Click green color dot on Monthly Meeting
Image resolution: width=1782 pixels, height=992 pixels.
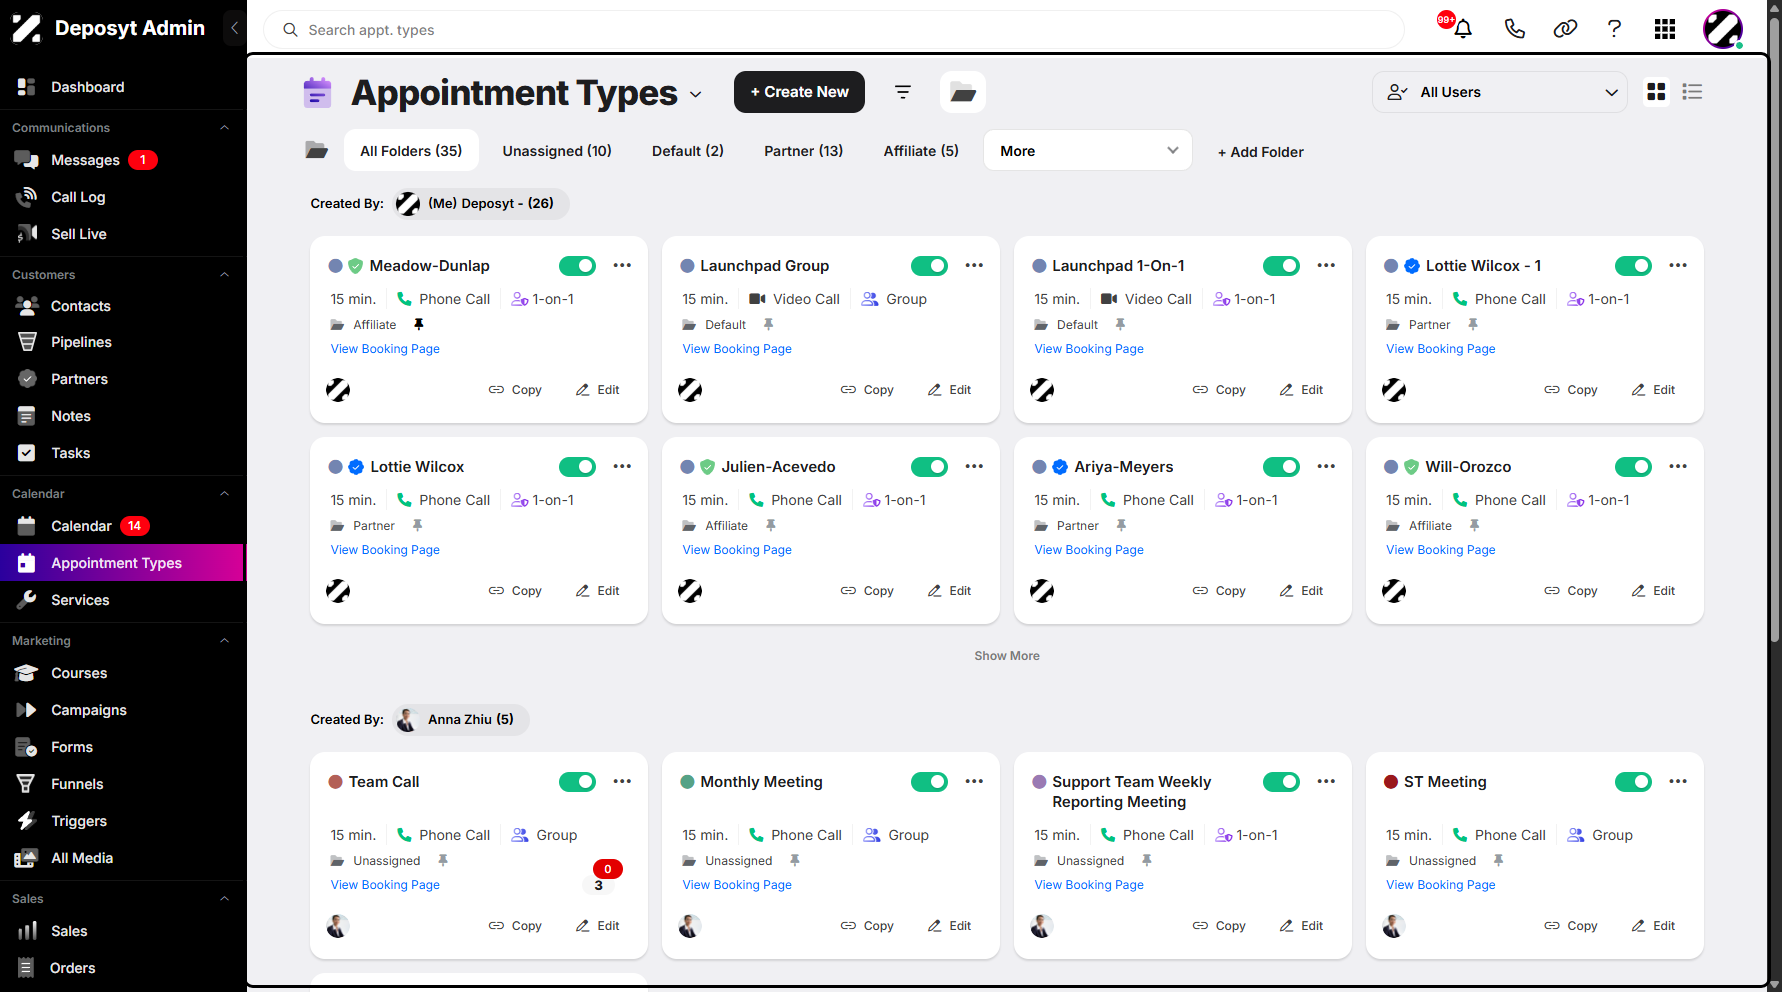(687, 782)
